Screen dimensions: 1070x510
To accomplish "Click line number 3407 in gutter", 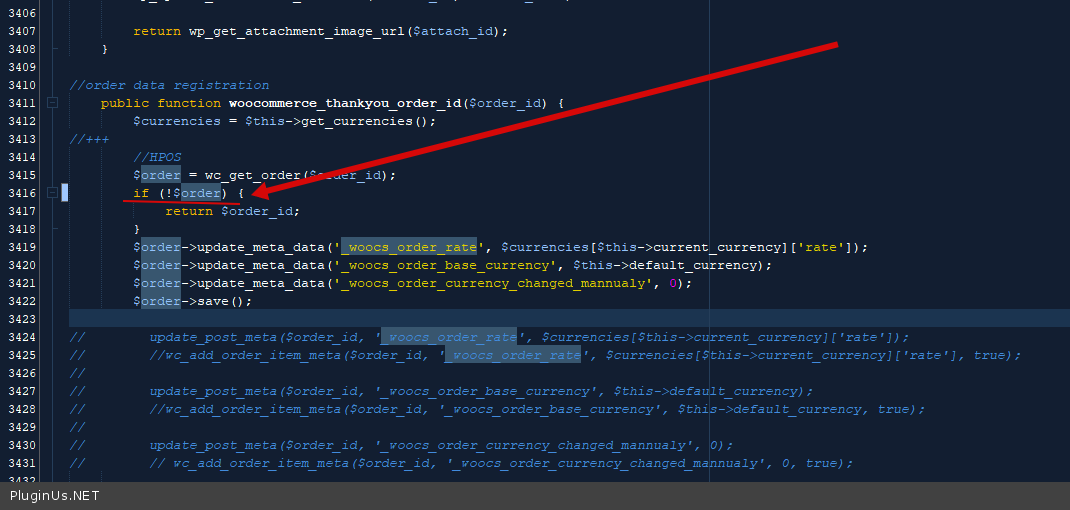I will click(21, 31).
